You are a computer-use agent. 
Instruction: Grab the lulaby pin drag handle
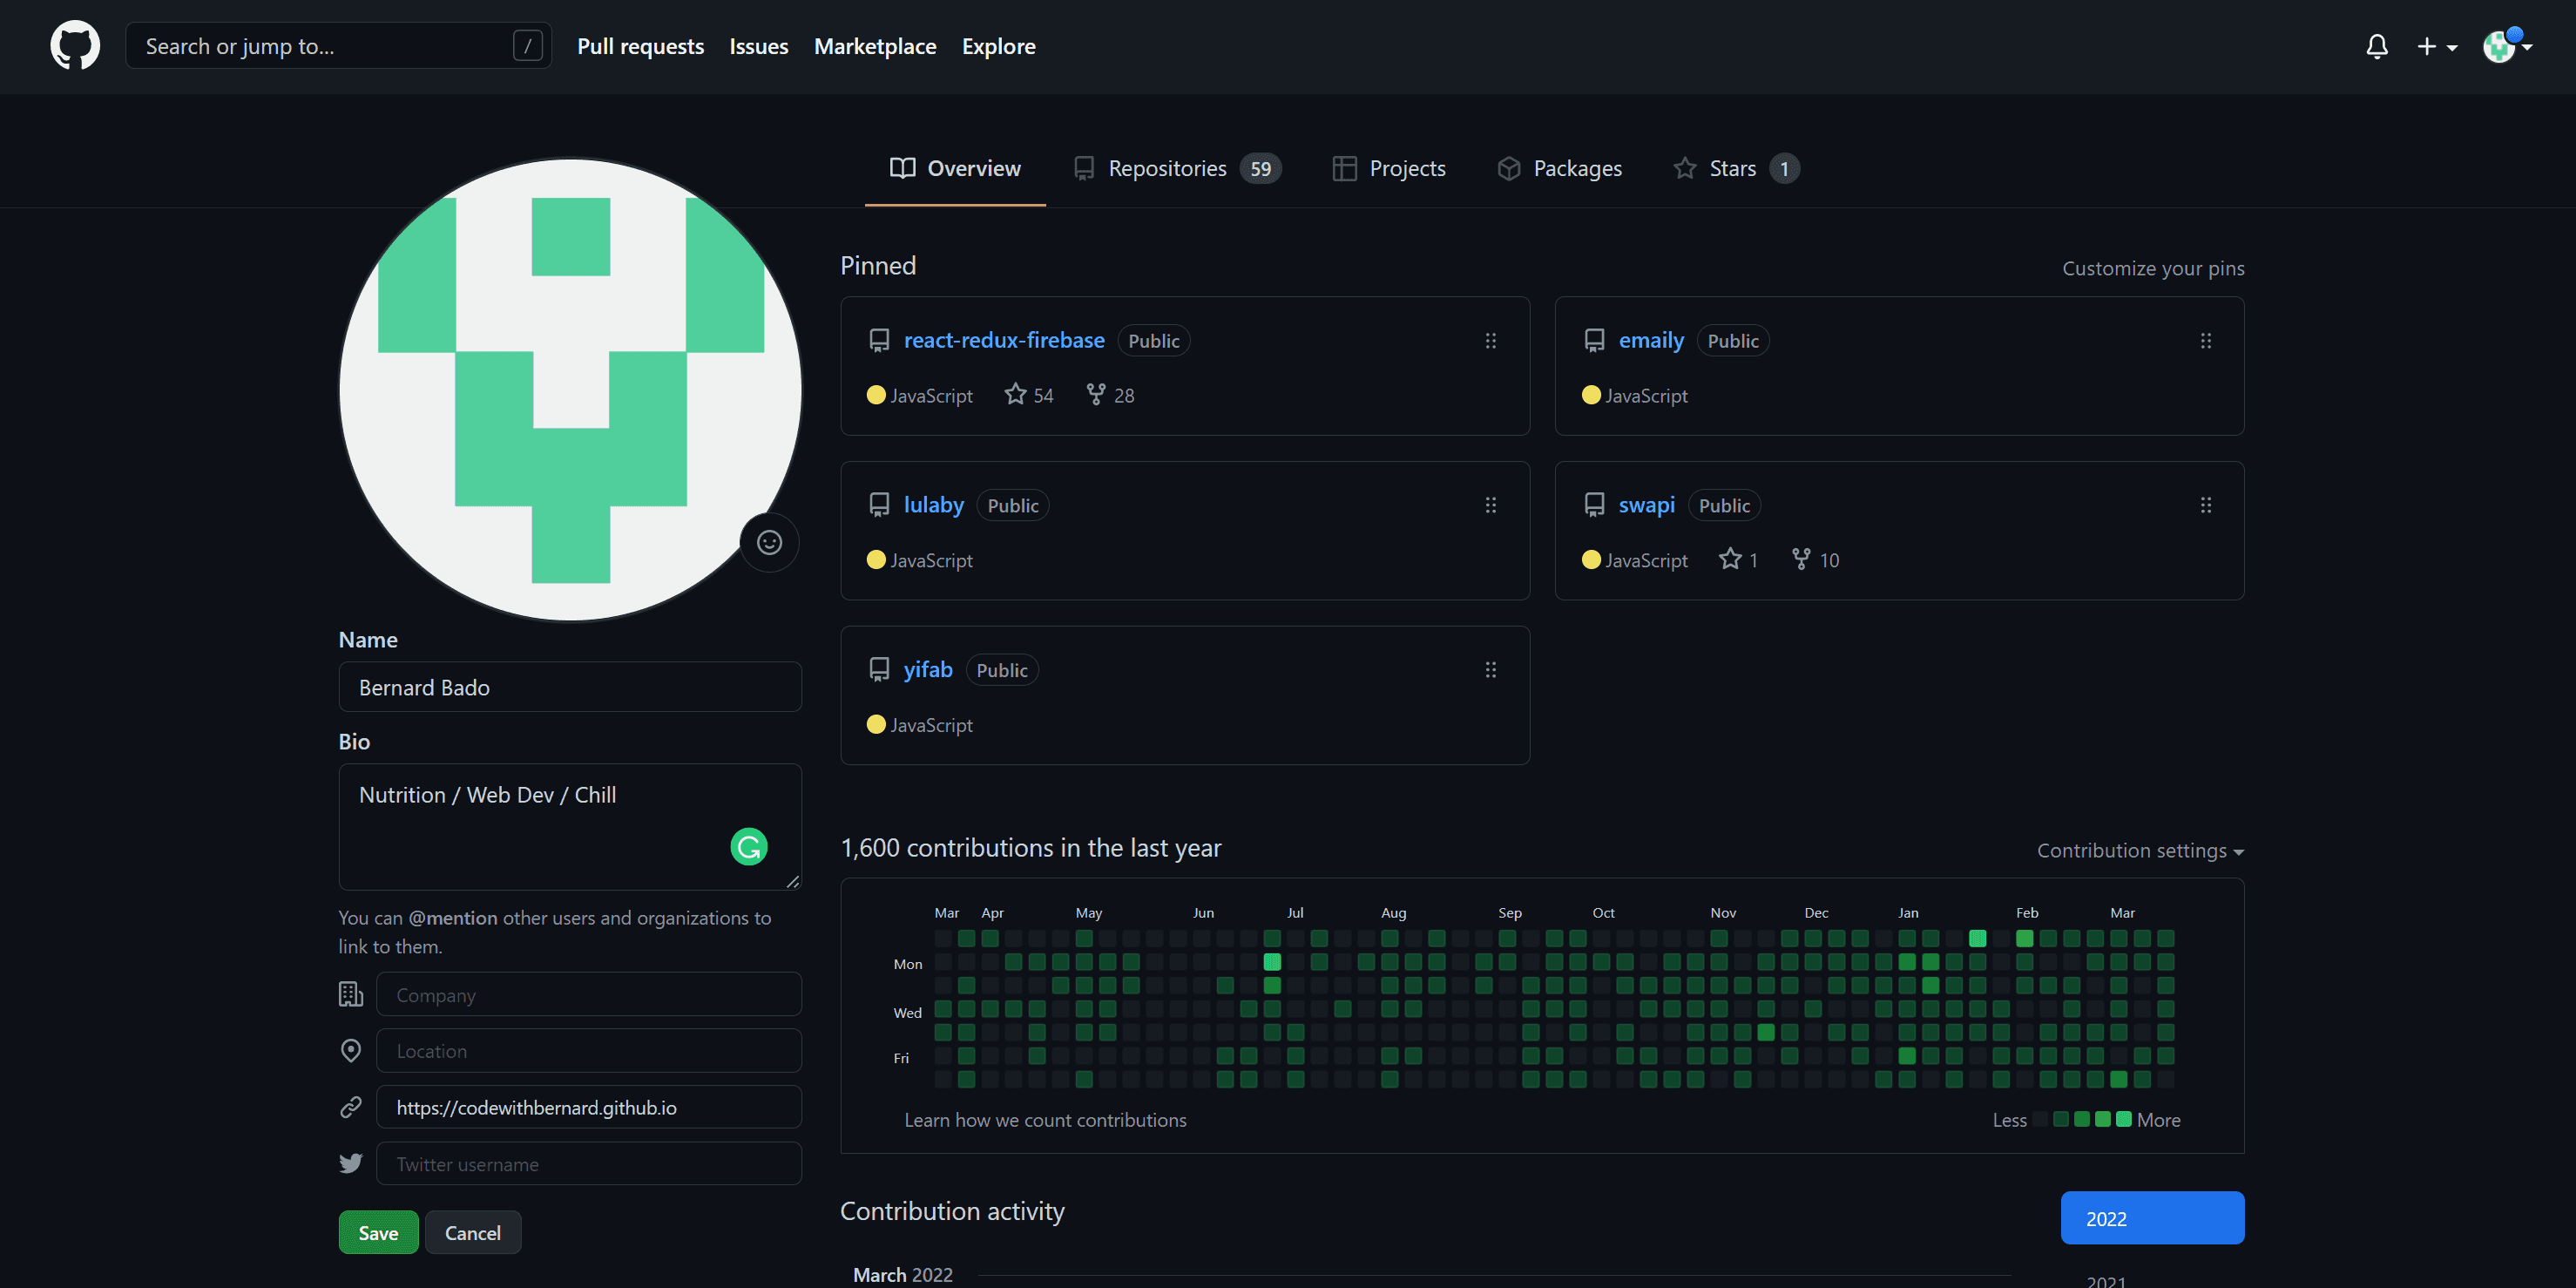1491,505
